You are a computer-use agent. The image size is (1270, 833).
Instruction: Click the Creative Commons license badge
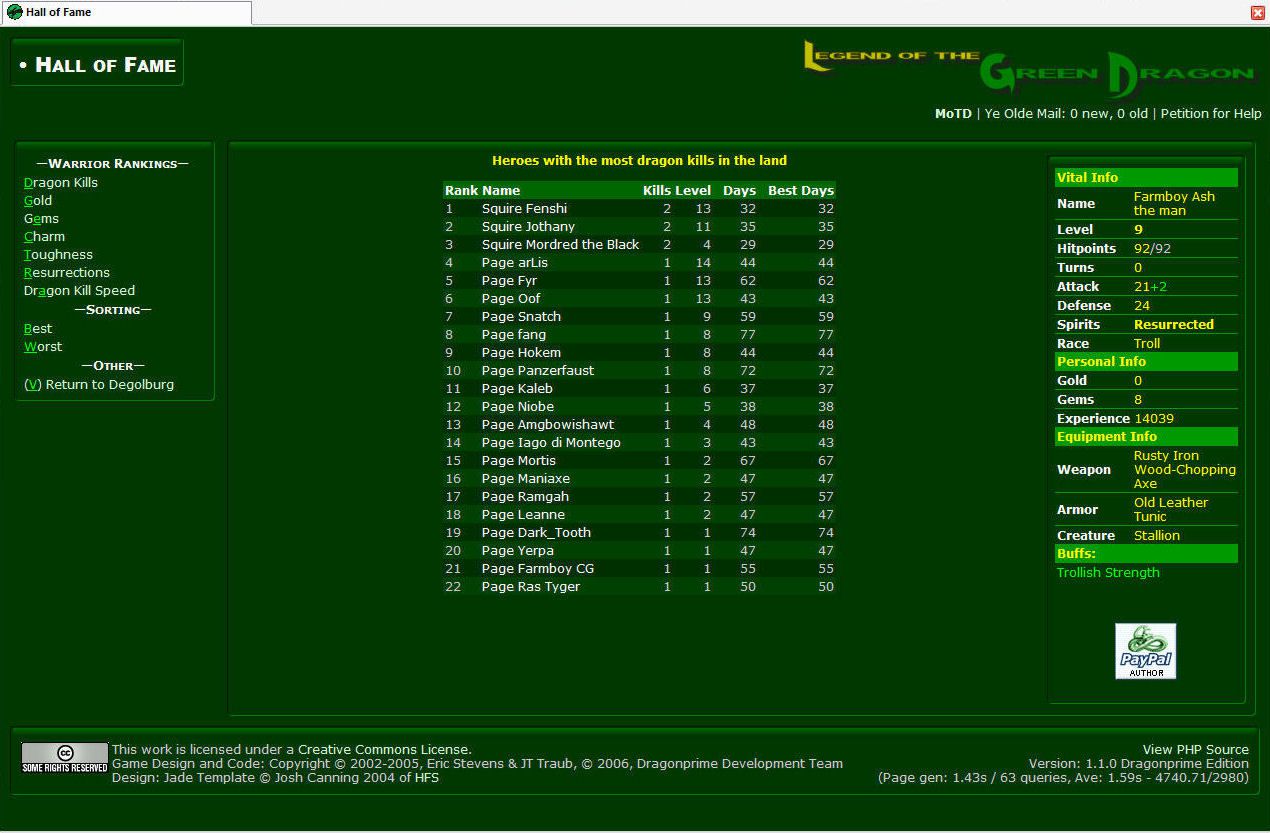pos(65,758)
